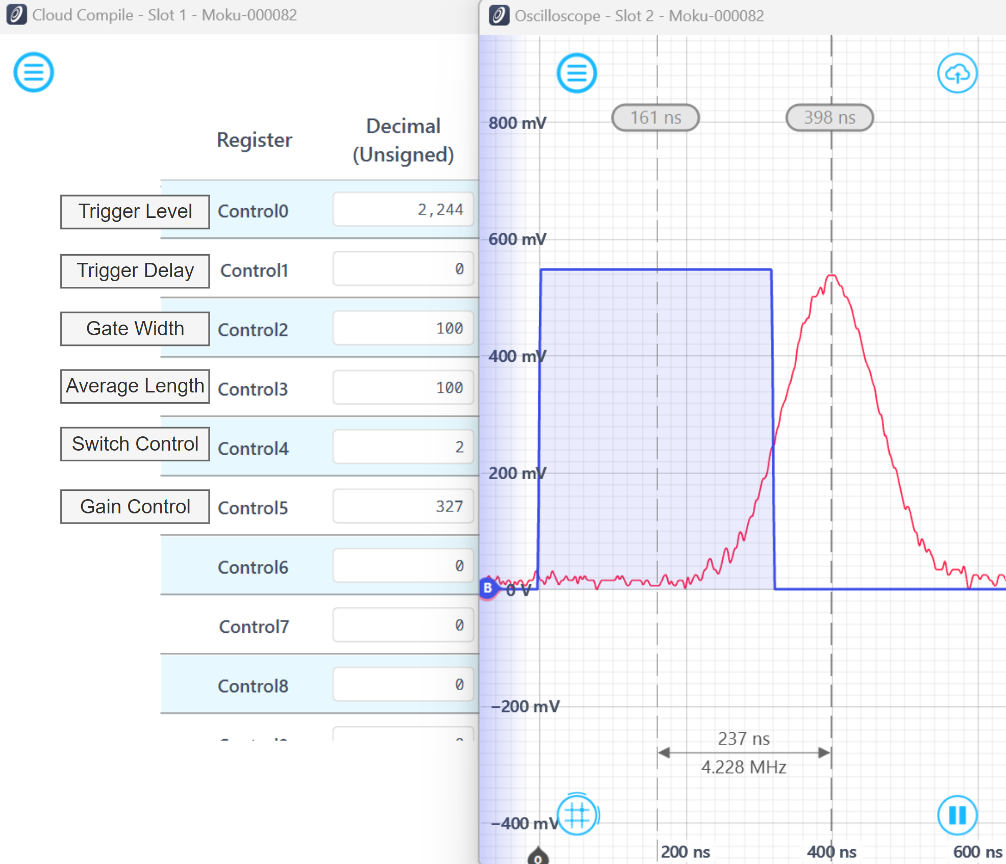Viewport: 1006px width, 864px height.
Task: Click the Control5 field showing 327
Action: pos(403,506)
